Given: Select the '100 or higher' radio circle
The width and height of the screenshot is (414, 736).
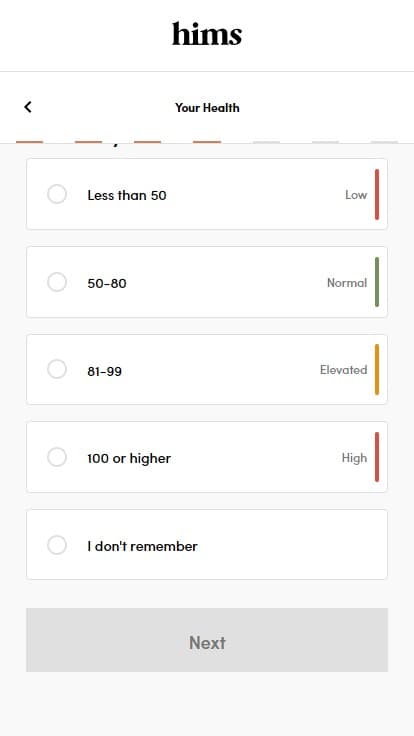Looking at the screenshot, I should 57,457.
